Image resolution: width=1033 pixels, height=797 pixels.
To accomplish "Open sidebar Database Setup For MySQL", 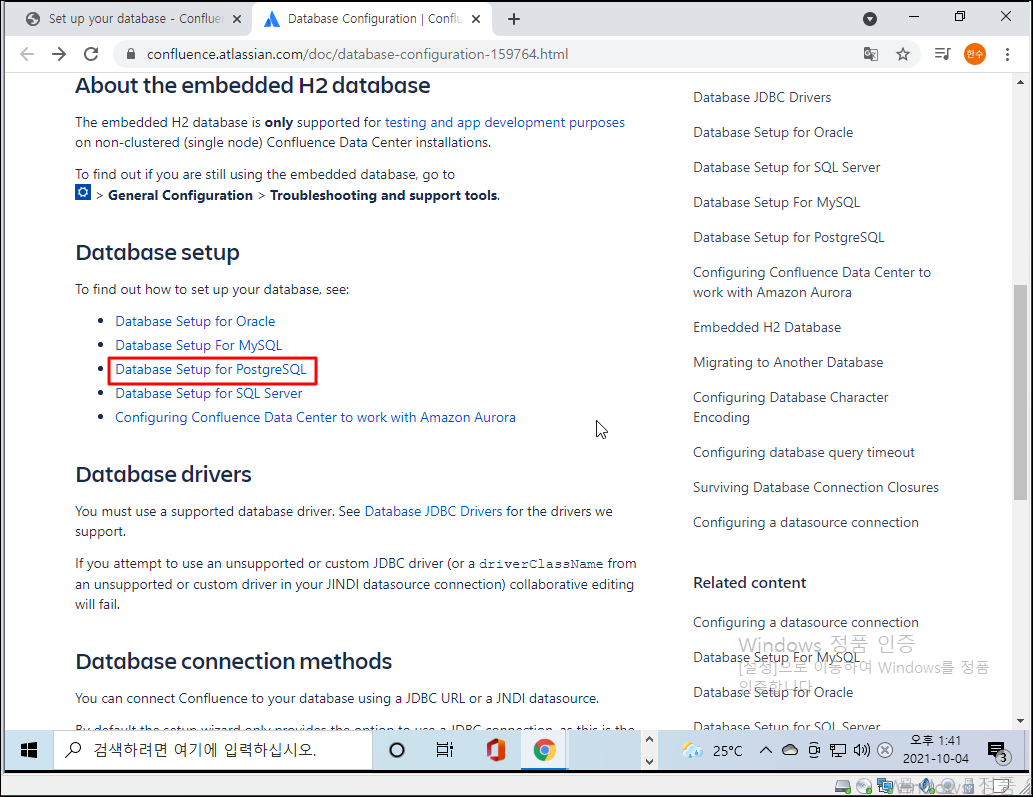I will click(776, 202).
